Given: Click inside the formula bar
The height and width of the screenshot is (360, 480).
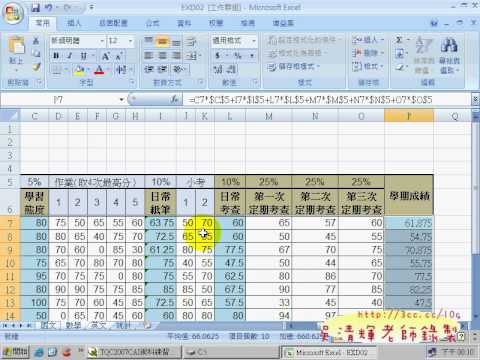Looking at the screenshot, I should [x=327, y=99].
